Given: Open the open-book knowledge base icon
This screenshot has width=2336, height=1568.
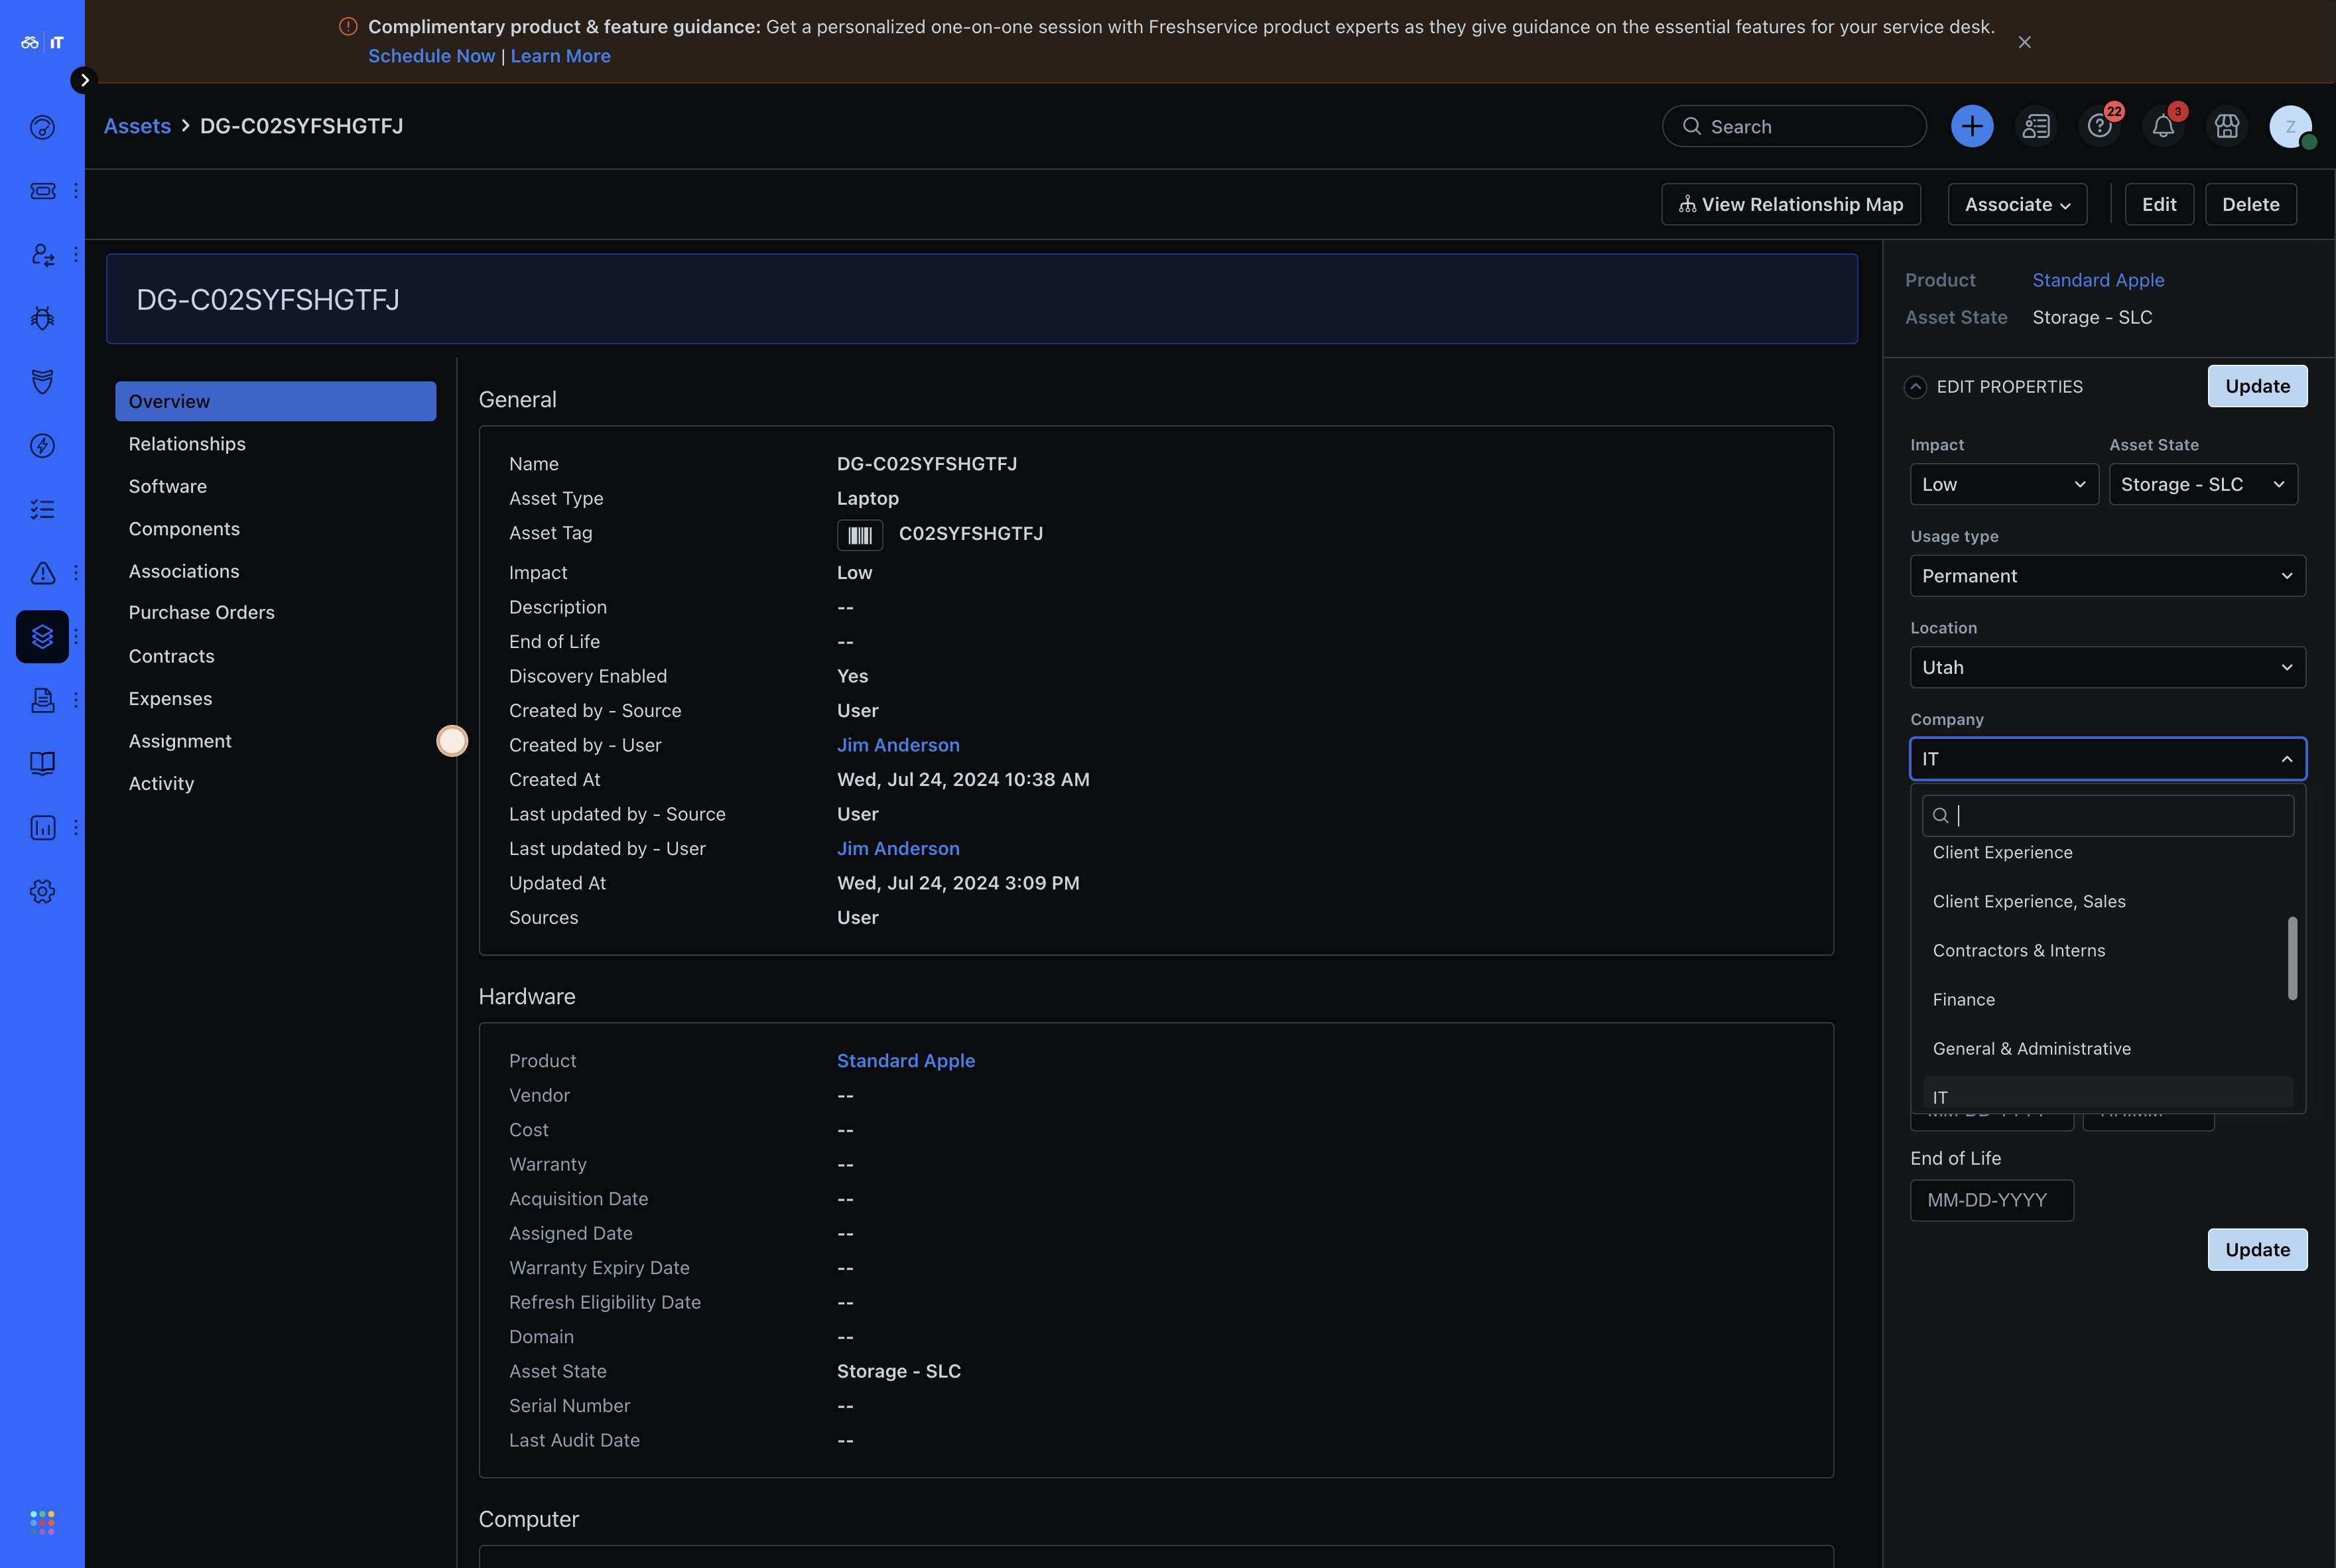Looking at the screenshot, I should click(x=42, y=764).
